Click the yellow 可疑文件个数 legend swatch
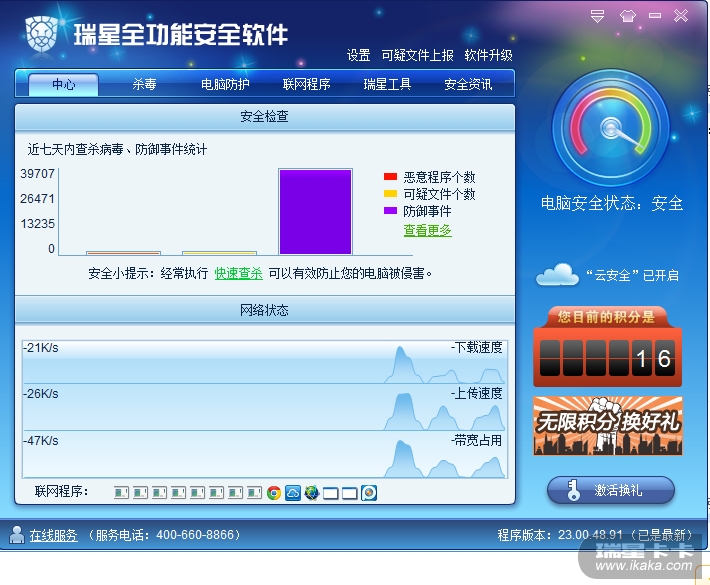The height and width of the screenshot is (585, 710). click(x=390, y=194)
